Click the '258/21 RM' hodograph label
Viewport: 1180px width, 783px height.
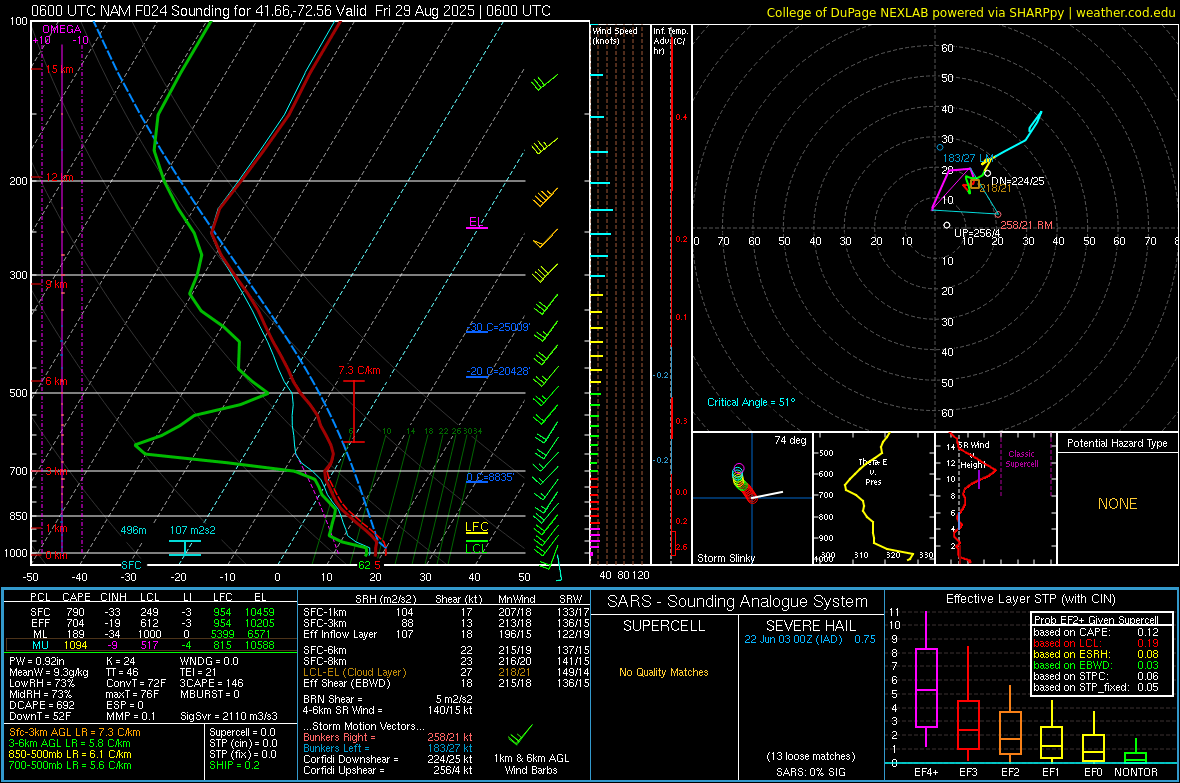(x=1026, y=225)
